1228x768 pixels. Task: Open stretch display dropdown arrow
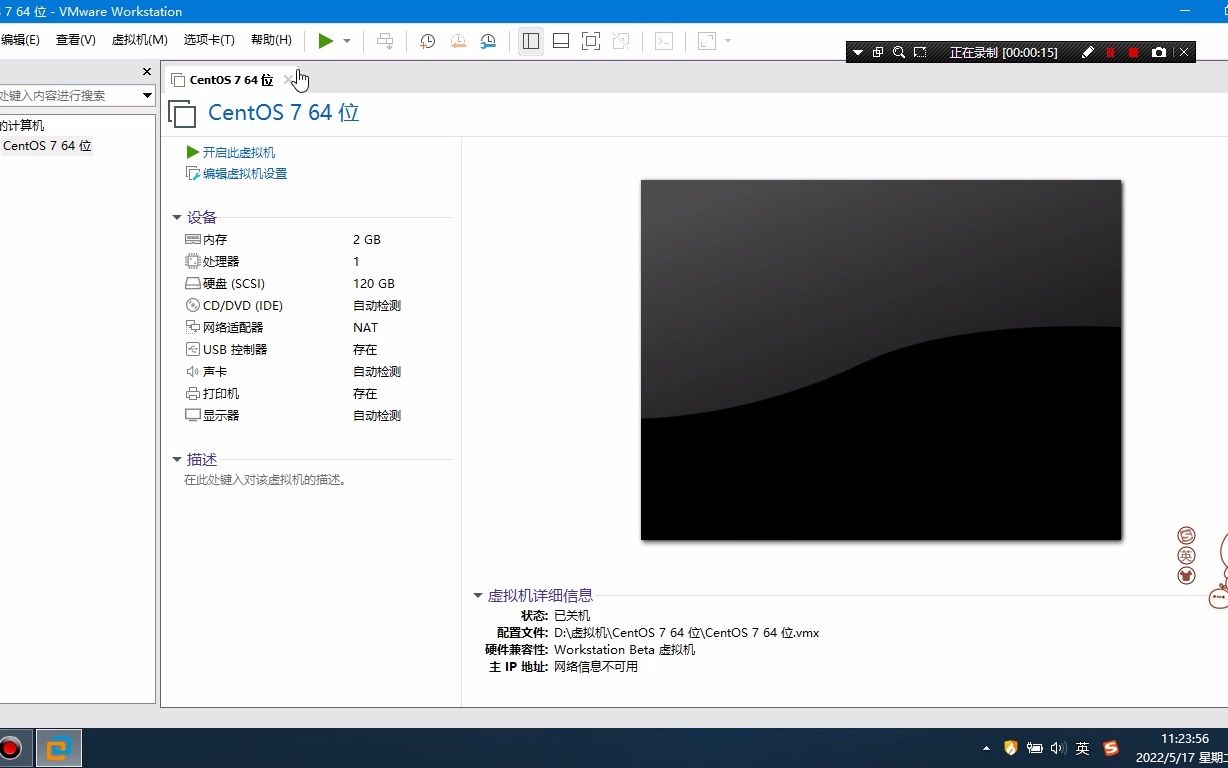tap(728, 41)
